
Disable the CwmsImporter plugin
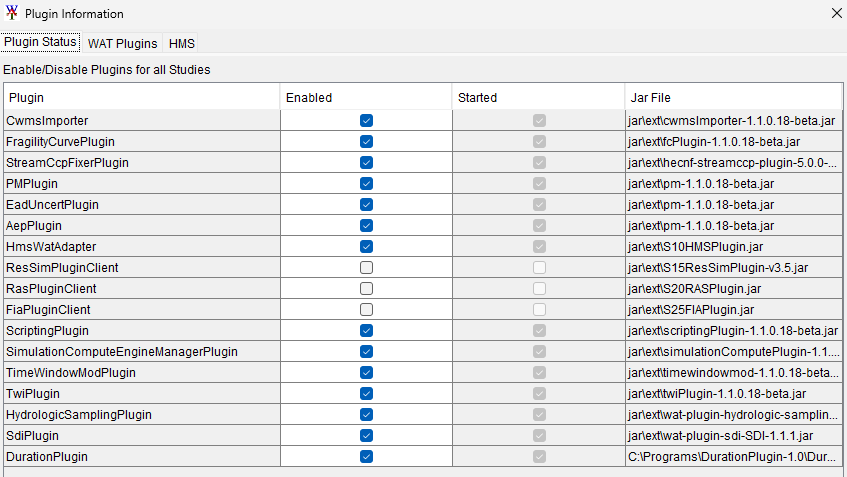[x=366, y=120]
